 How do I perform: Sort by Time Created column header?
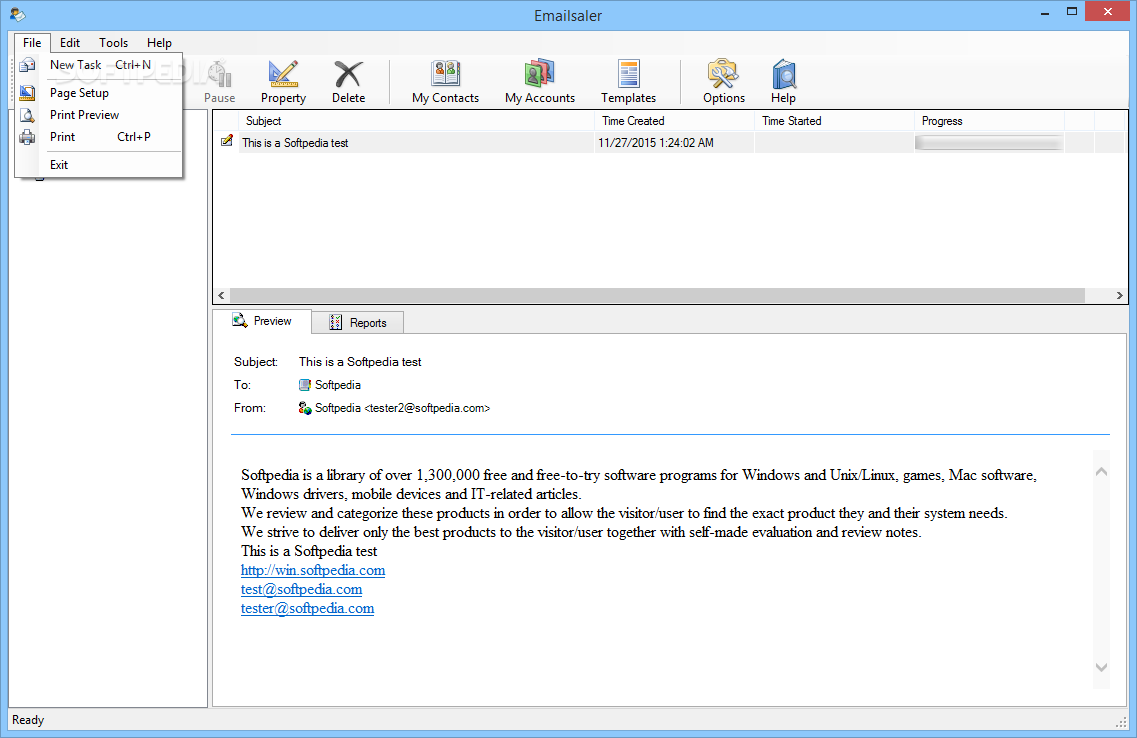coord(674,121)
